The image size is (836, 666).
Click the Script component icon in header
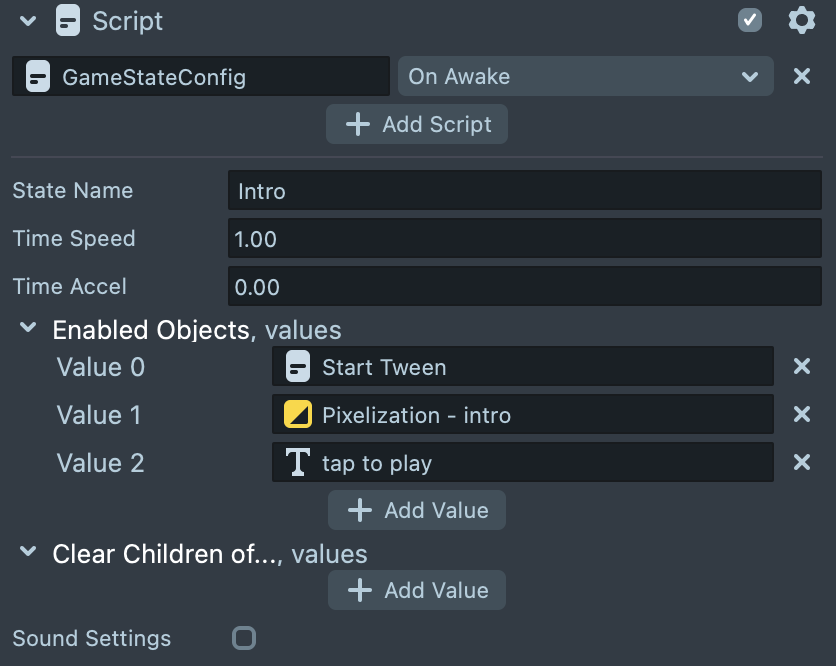pyautogui.click(x=68, y=21)
